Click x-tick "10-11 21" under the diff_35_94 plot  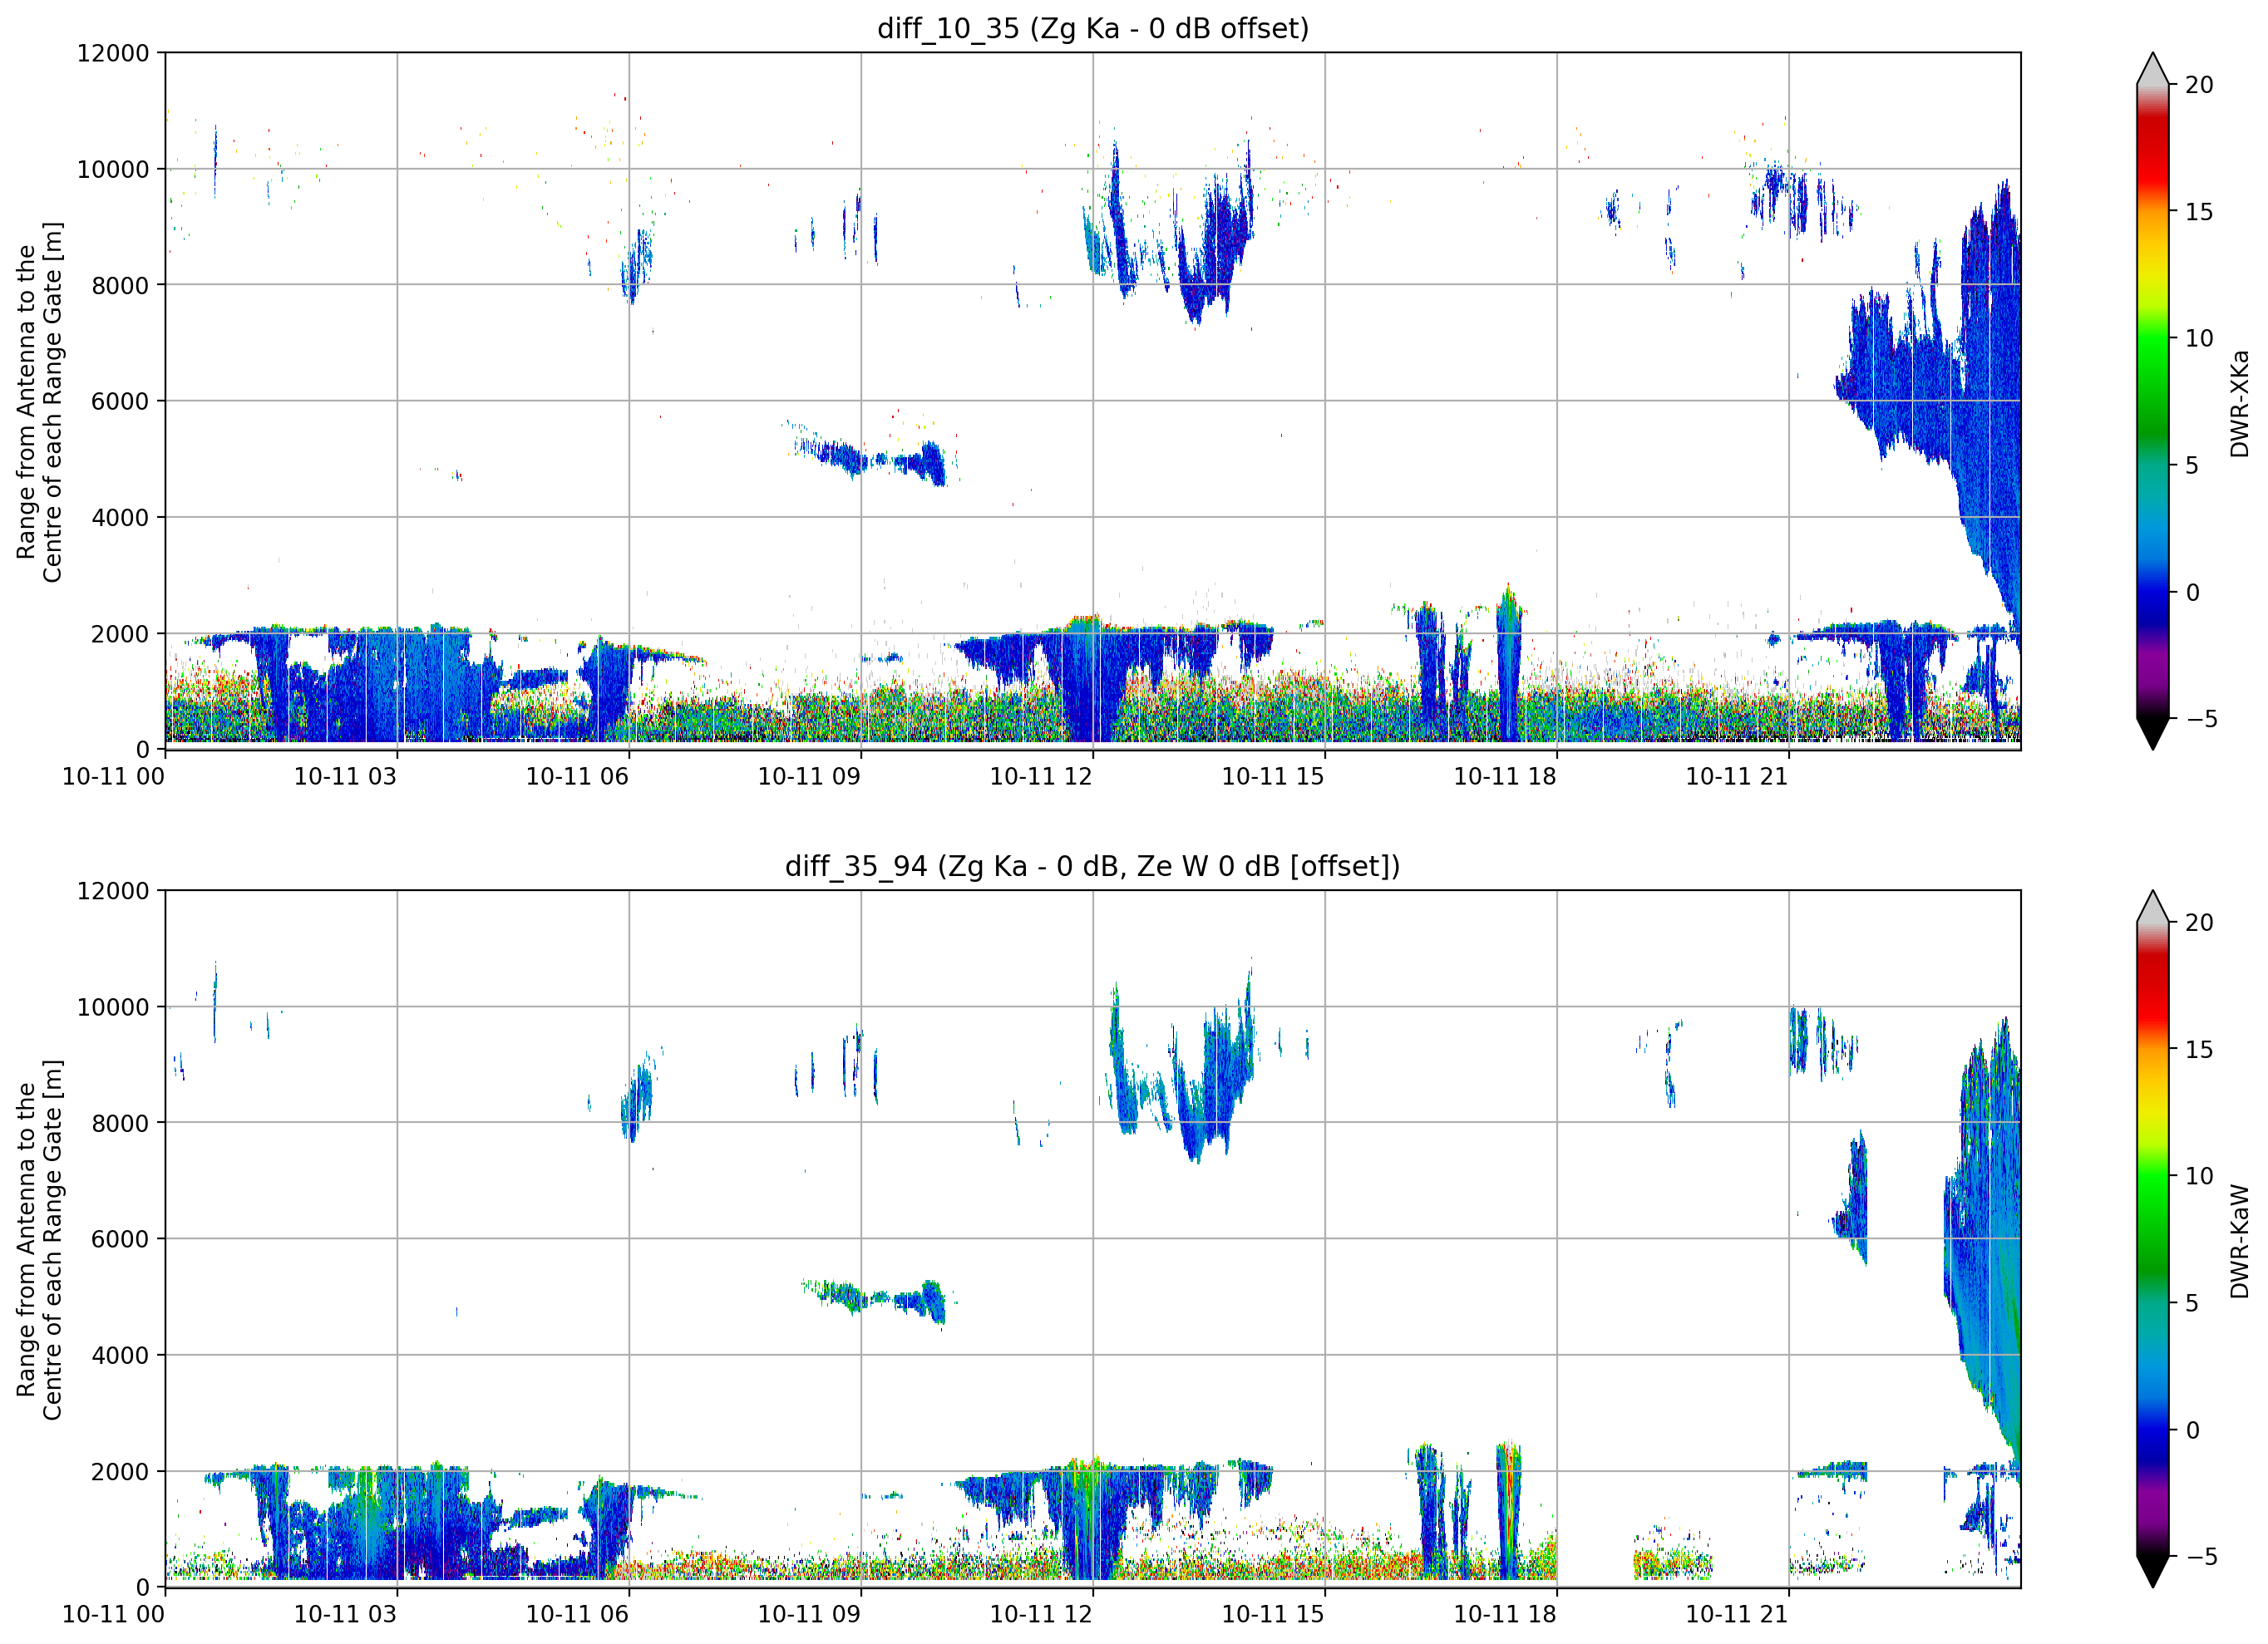click(1737, 1615)
